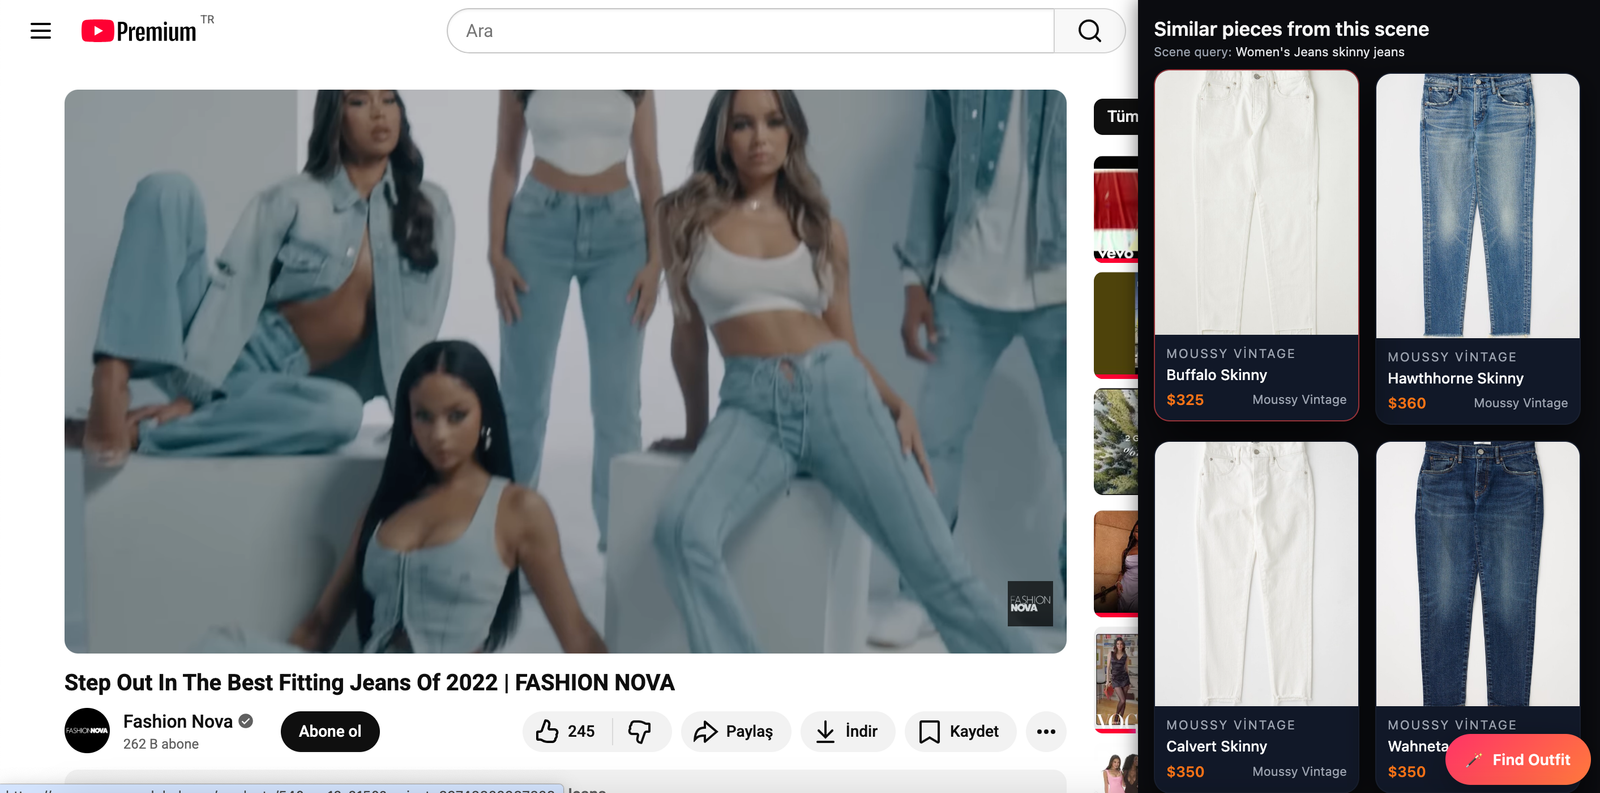Click the Hawthhorne Skinny product title

[1455, 378]
